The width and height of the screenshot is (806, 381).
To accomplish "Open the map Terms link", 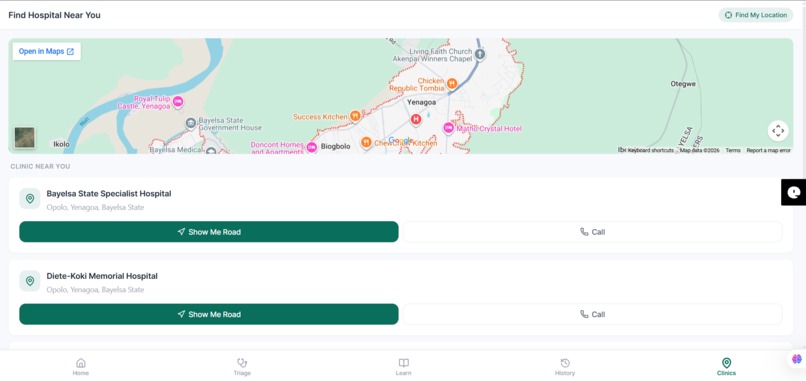I will click(733, 150).
